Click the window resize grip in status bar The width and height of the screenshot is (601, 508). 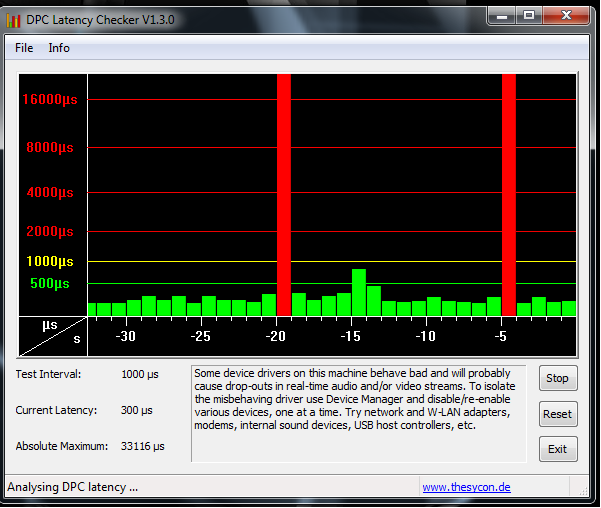click(x=583, y=491)
